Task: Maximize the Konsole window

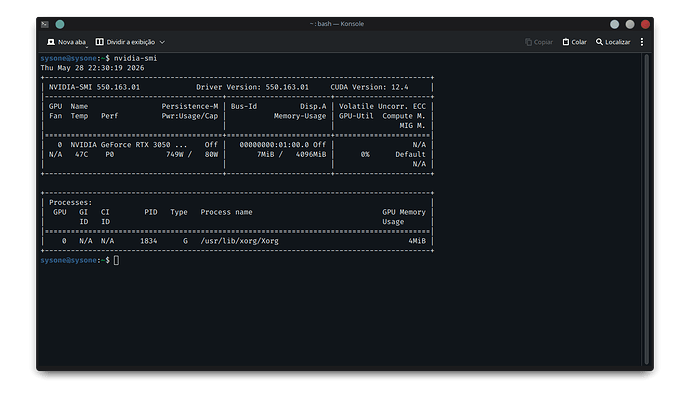Action: point(630,24)
